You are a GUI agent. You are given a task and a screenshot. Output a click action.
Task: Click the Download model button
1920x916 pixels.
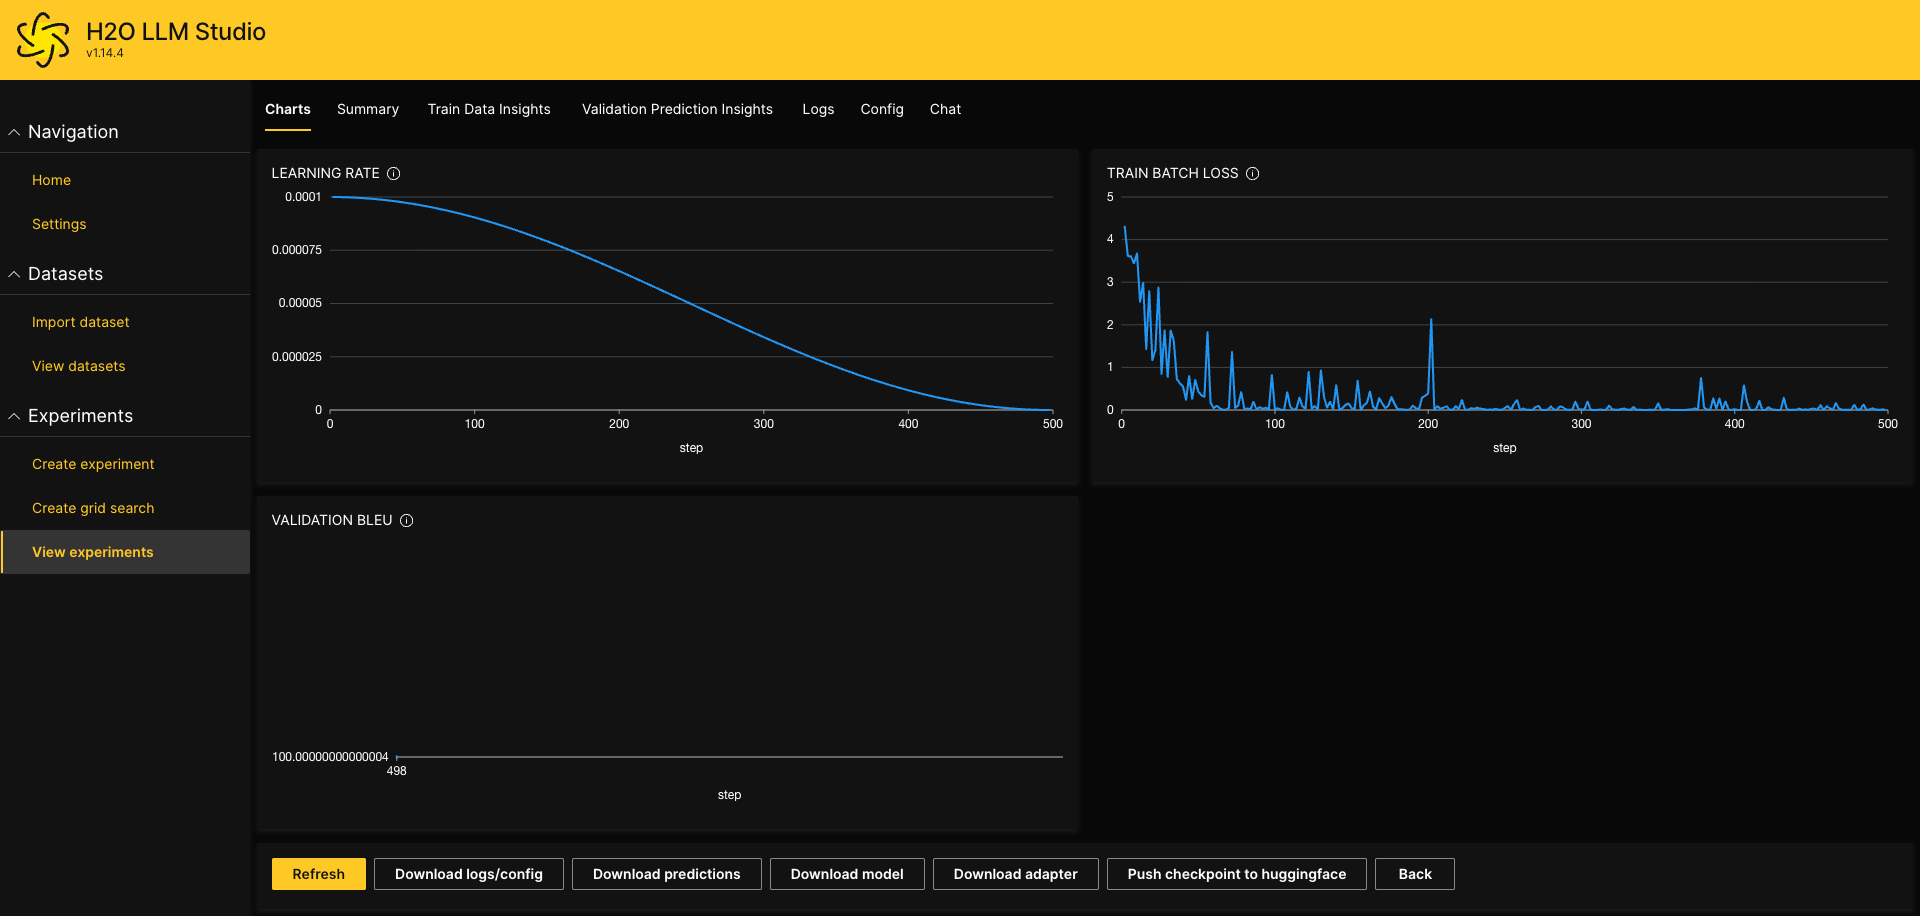pyautogui.click(x=847, y=874)
